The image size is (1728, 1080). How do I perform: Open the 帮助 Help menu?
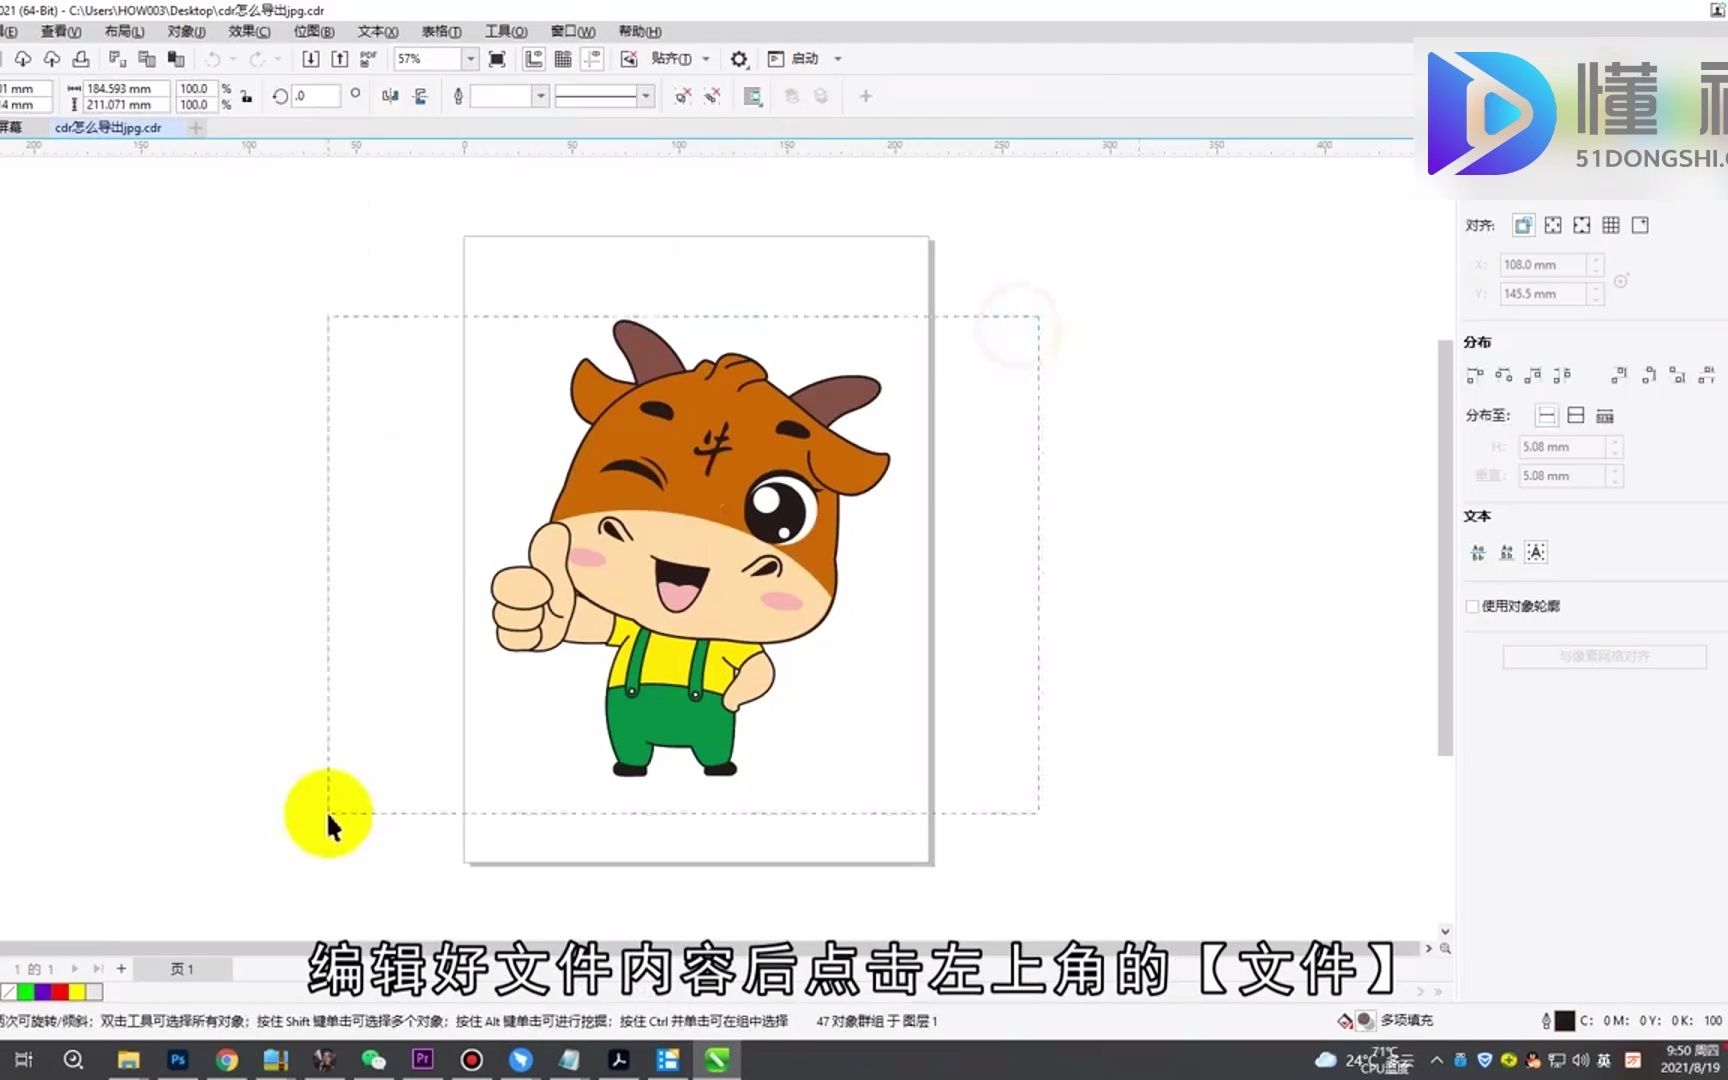click(x=640, y=32)
